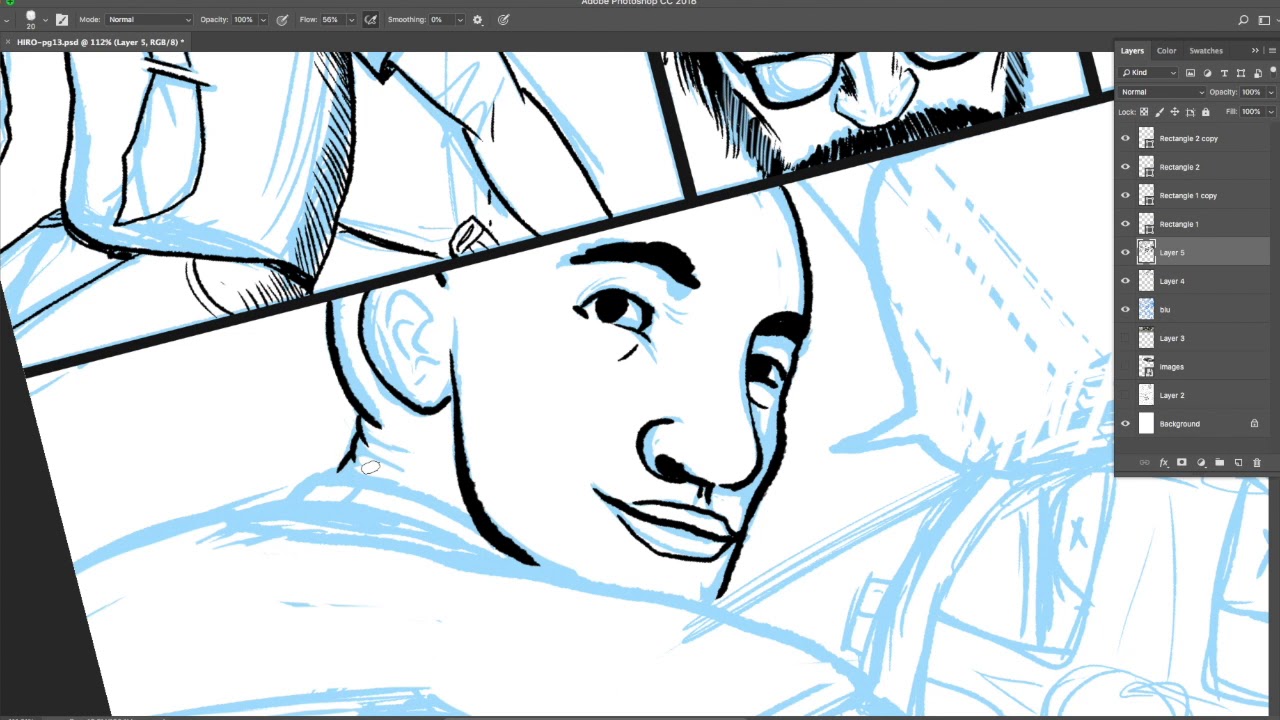Switch to the Color tab
Viewport: 1280px width, 720px height.
point(1166,51)
